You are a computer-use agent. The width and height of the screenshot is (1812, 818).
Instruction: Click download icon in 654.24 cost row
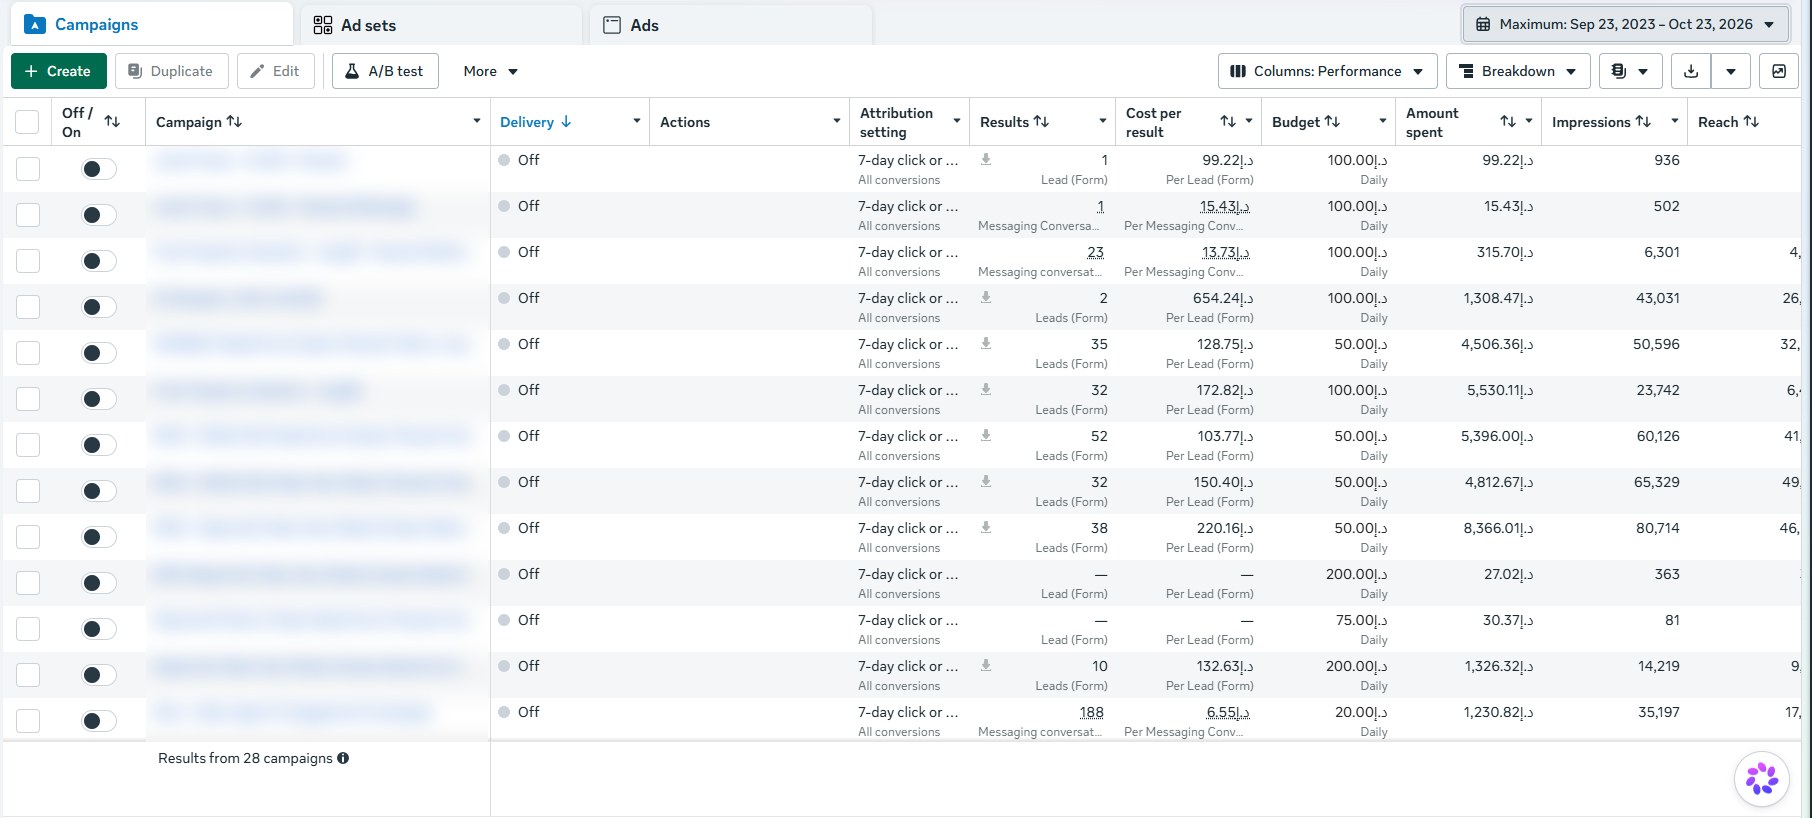coord(986,297)
